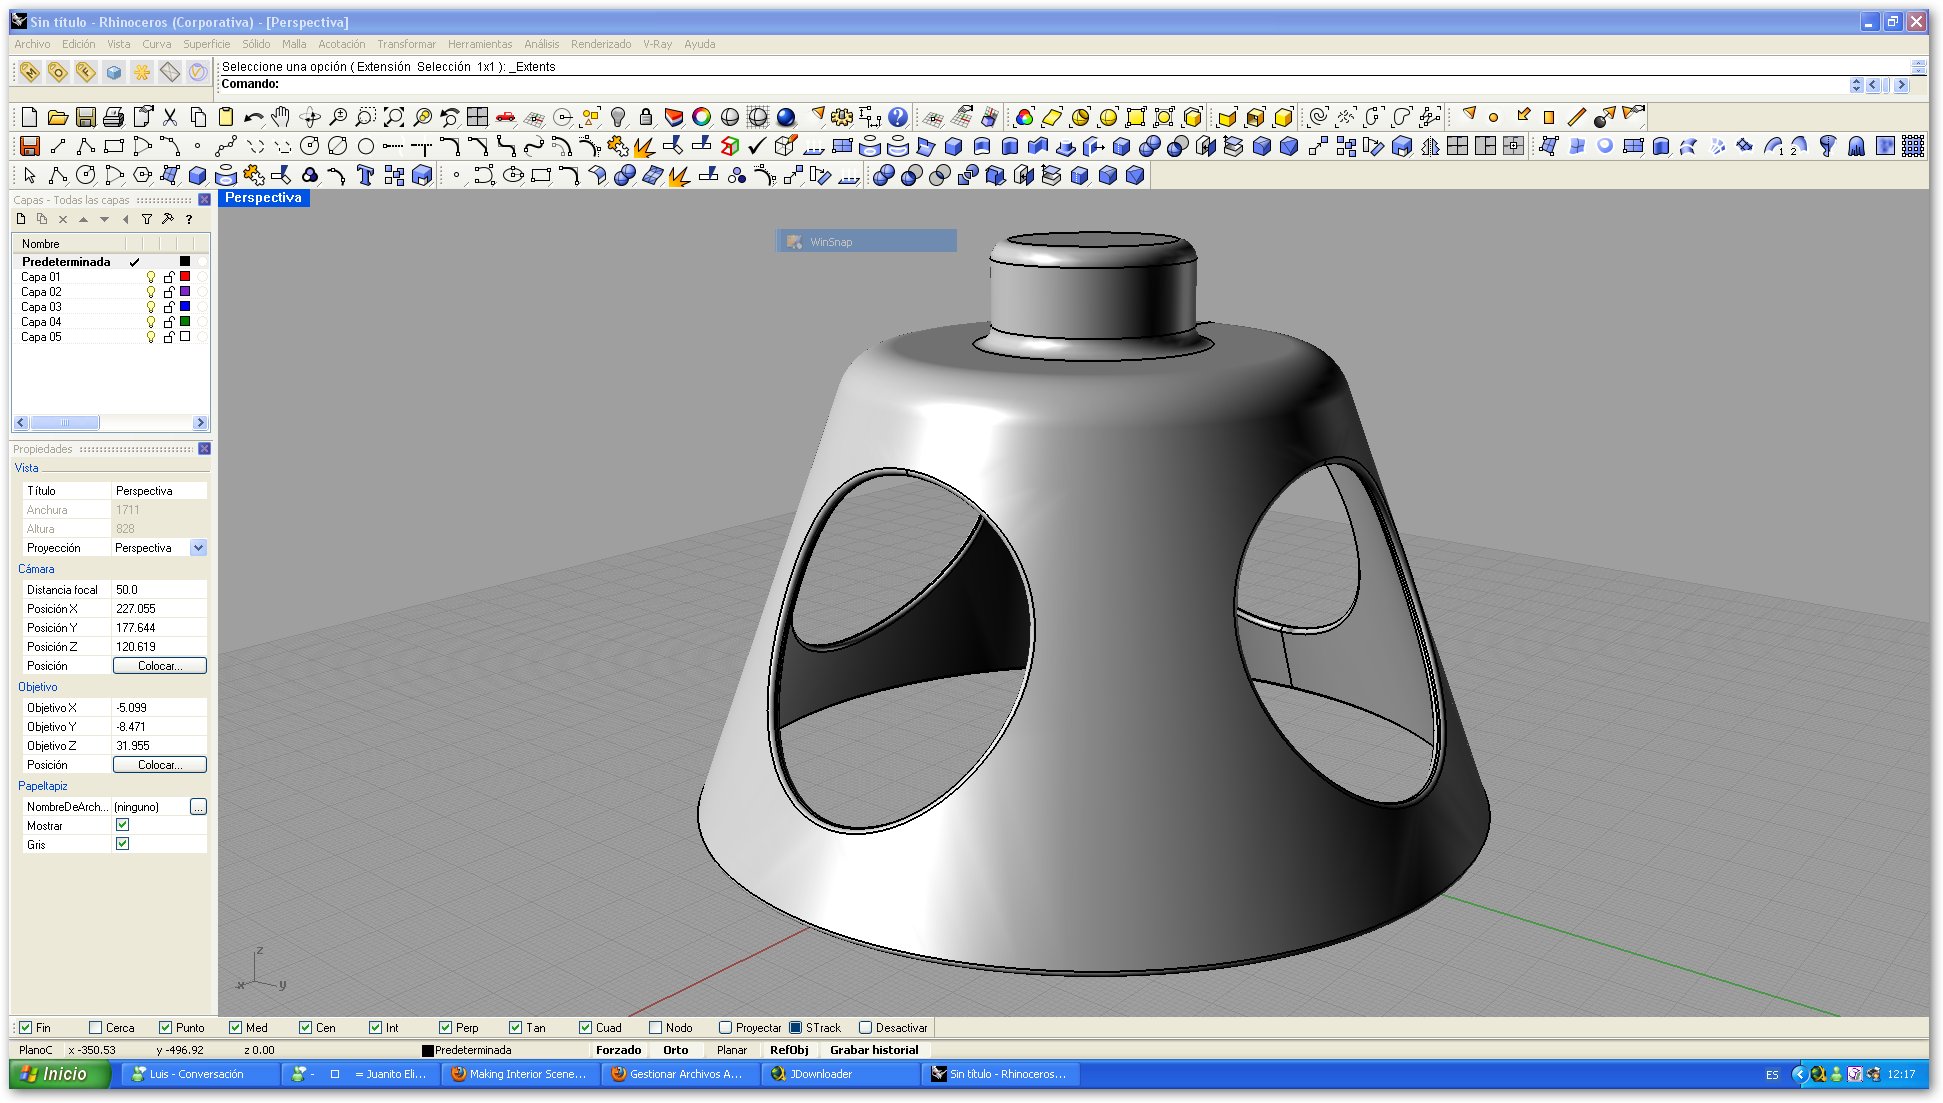Select the Text object T tool
The height and width of the screenshot is (1103, 1943).
[x=365, y=176]
